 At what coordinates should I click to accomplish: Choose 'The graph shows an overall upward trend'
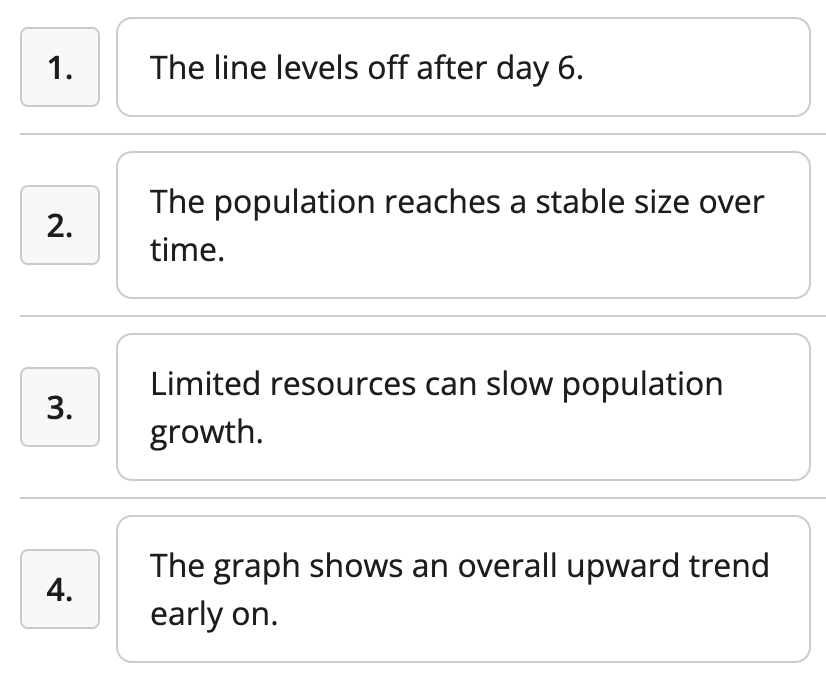[x=463, y=589]
